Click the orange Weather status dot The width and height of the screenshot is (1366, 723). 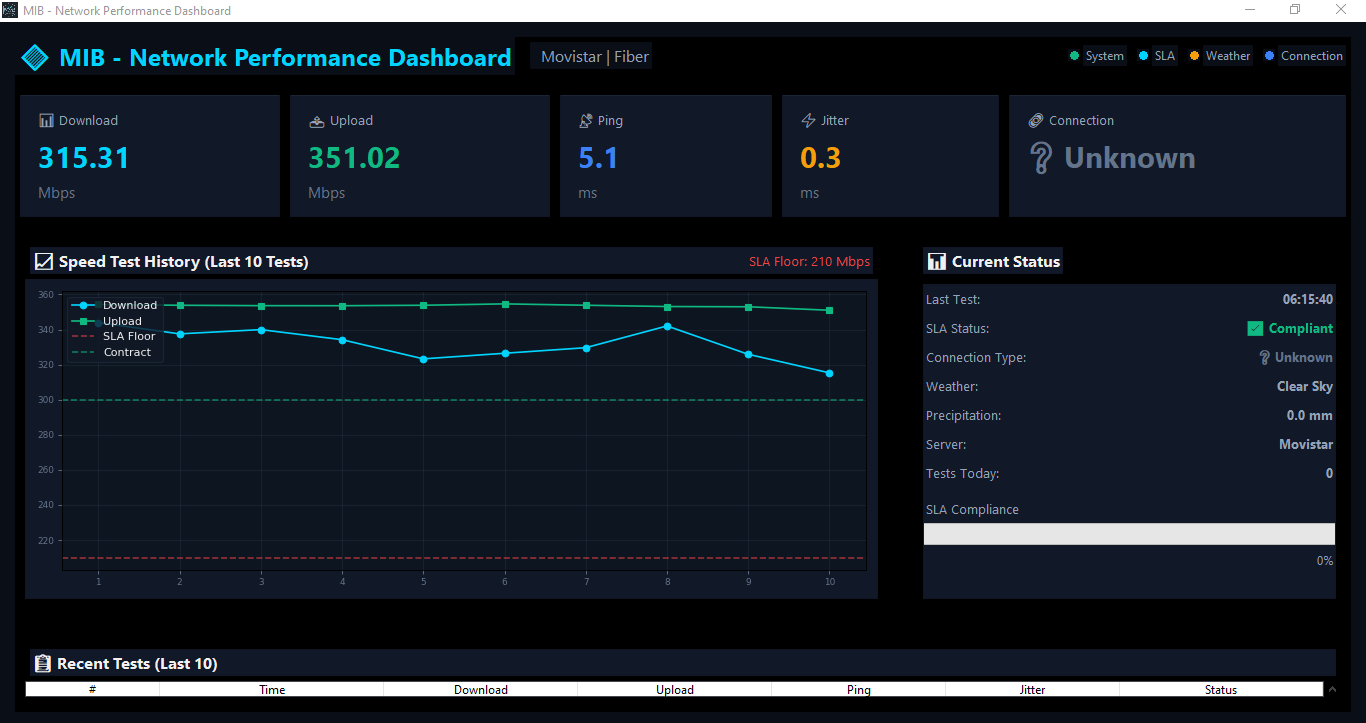tap(1194, 56)
